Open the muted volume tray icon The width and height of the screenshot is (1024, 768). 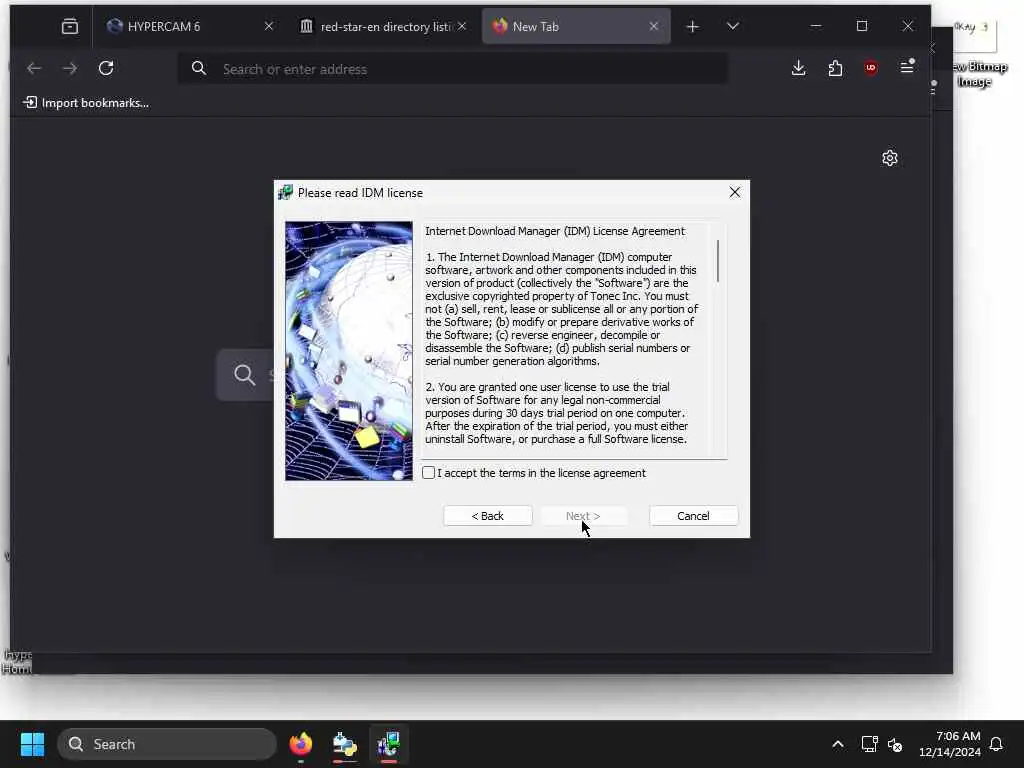coord(895,744)
